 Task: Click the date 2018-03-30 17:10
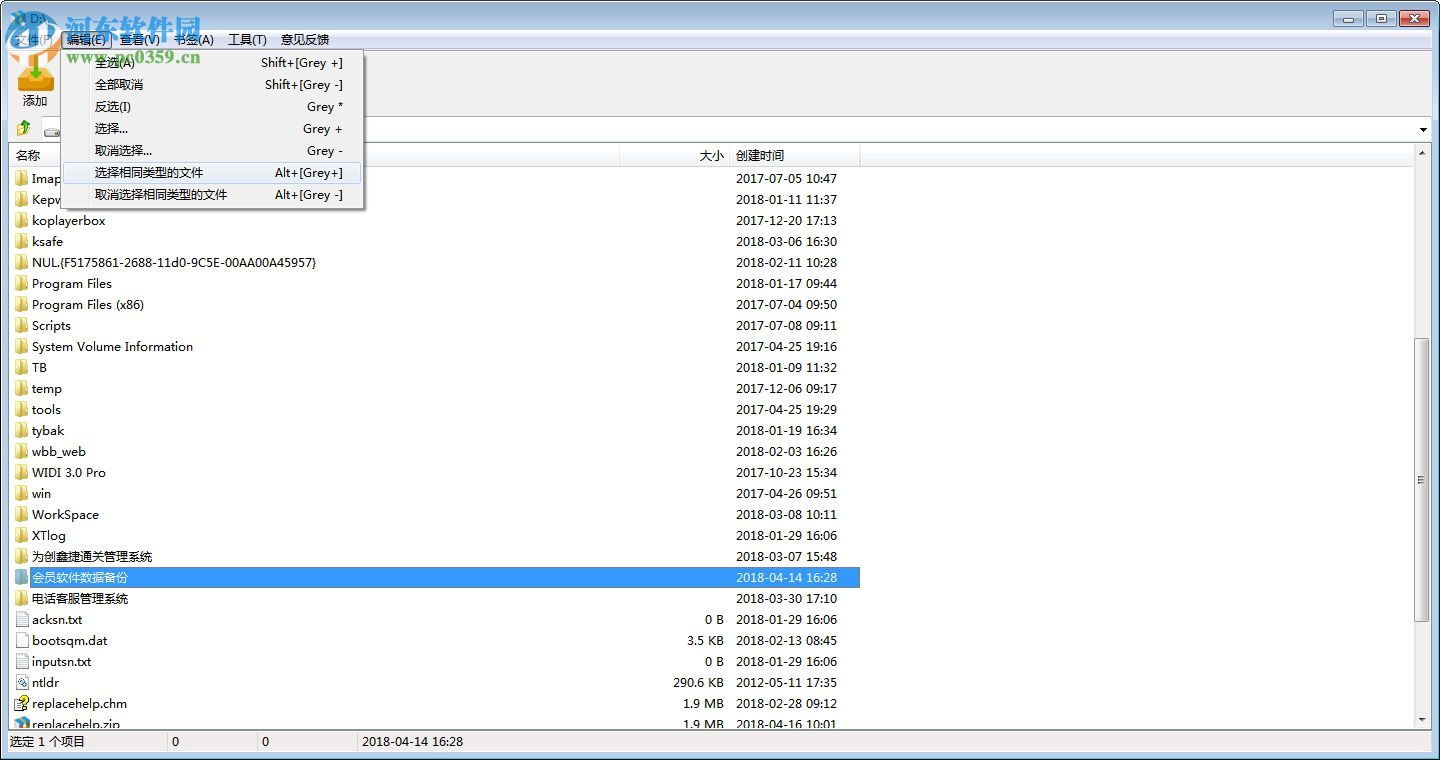(786, 598)
